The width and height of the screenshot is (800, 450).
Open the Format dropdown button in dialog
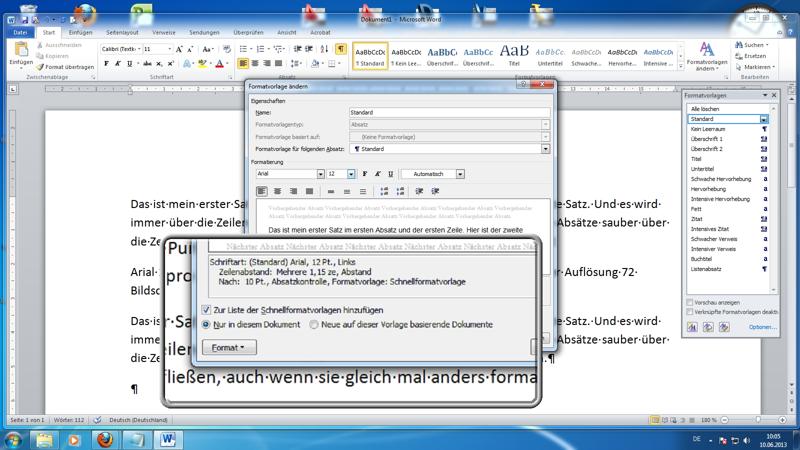pyautogui.click(x=229, y=347)
